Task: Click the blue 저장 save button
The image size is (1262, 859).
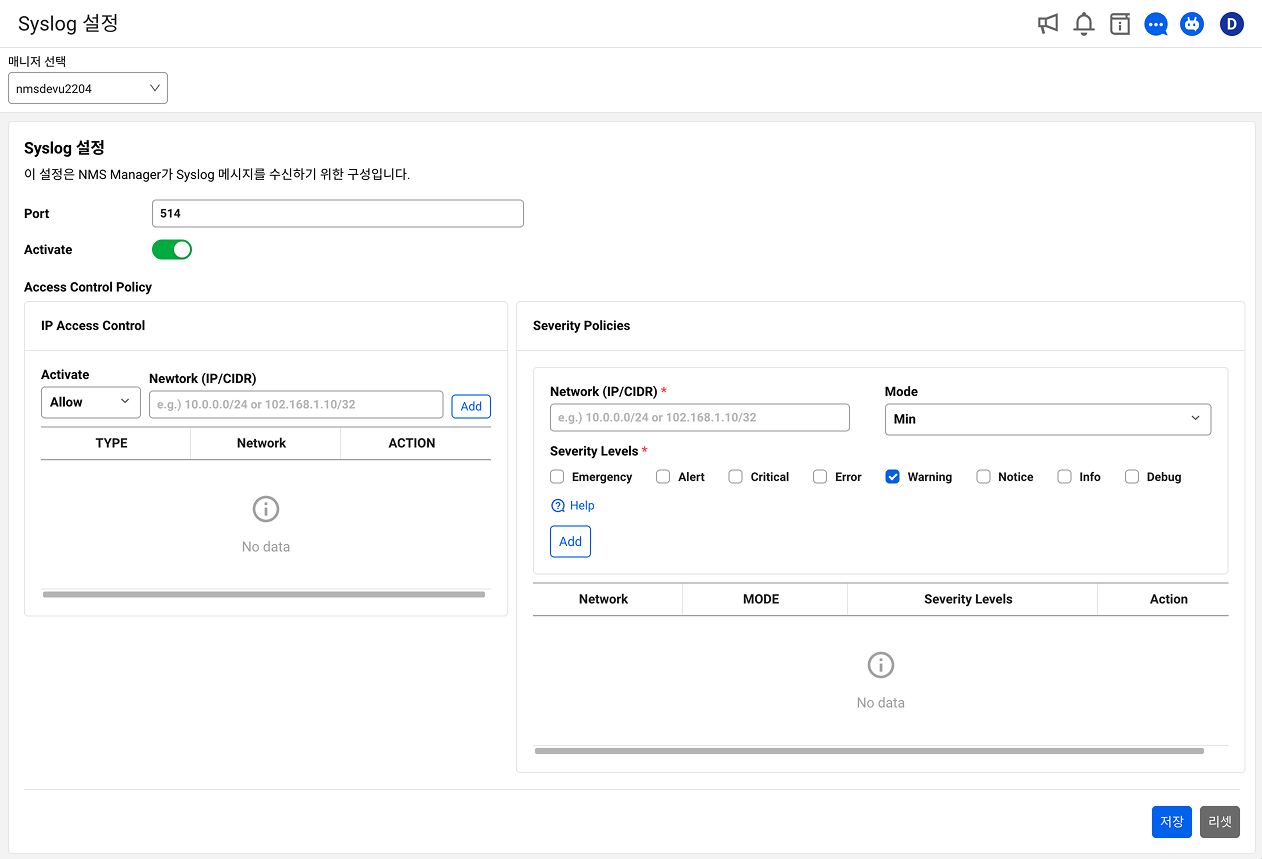Action: 1171,822
